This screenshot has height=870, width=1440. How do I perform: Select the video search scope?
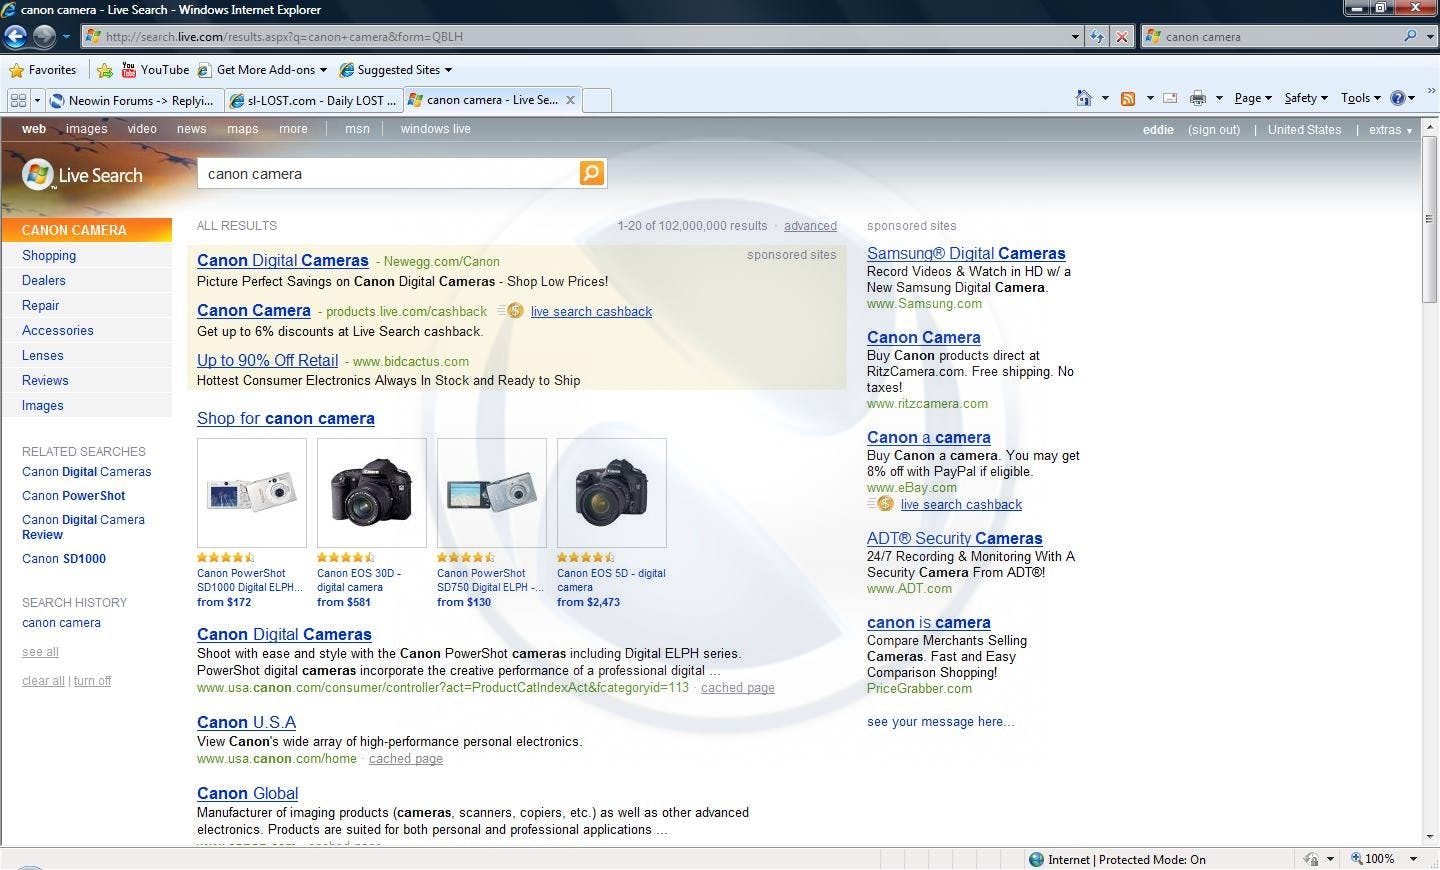coord(142,129)
